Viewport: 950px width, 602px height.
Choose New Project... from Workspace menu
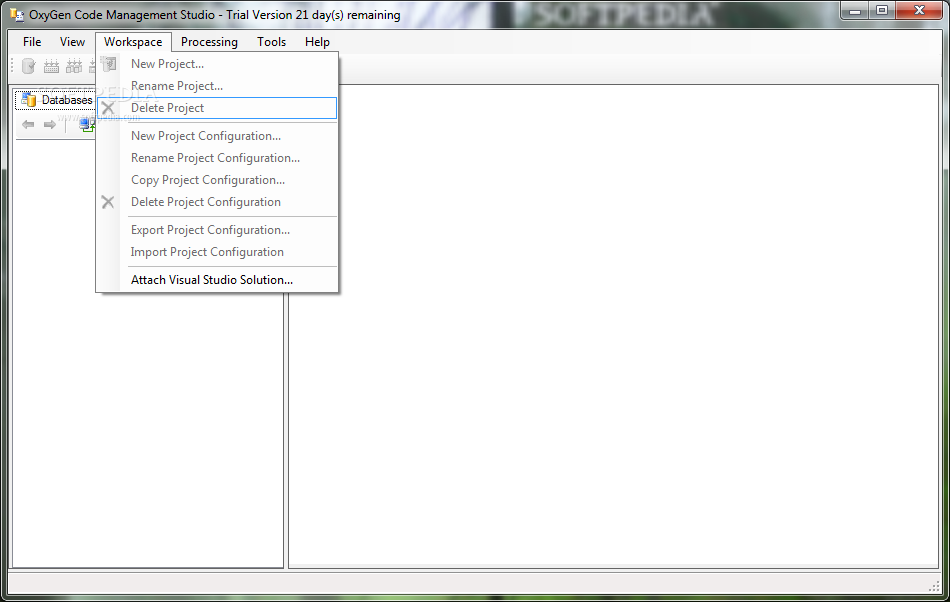point(217,64)
